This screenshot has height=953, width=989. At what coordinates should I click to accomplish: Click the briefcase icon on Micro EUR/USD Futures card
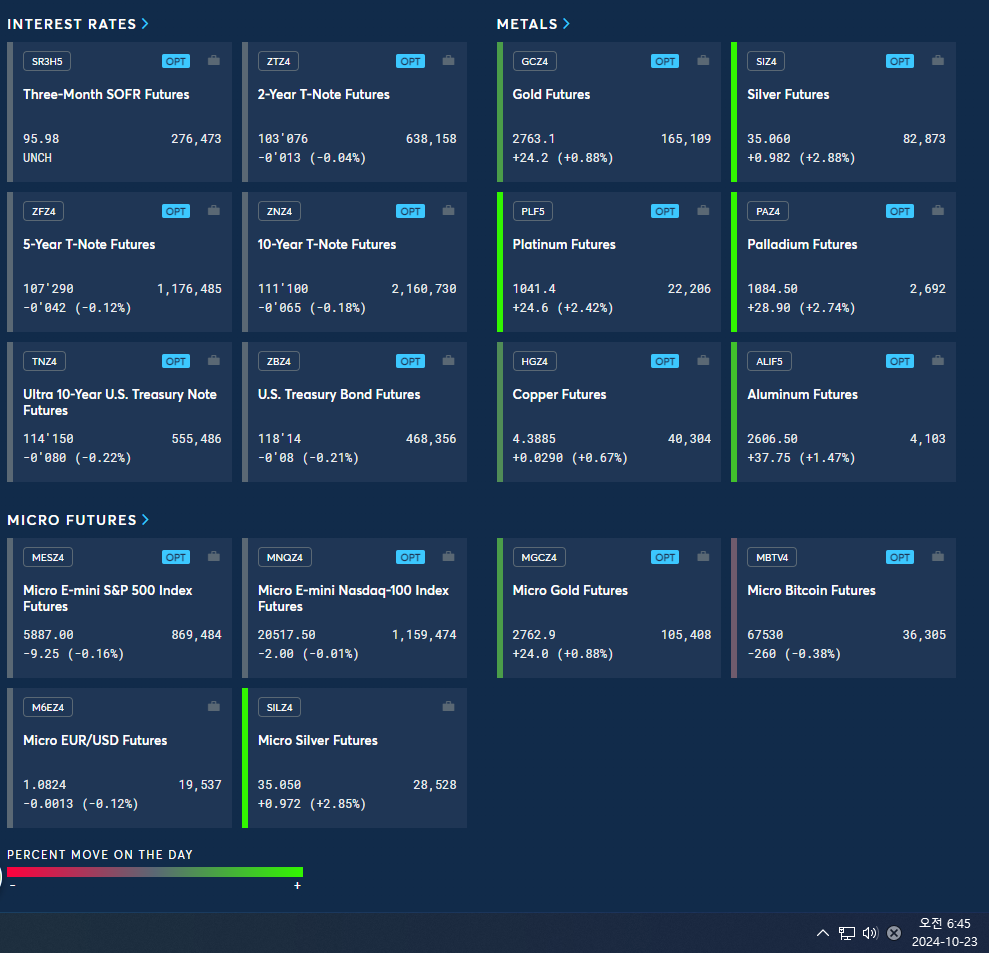(214, 707)
